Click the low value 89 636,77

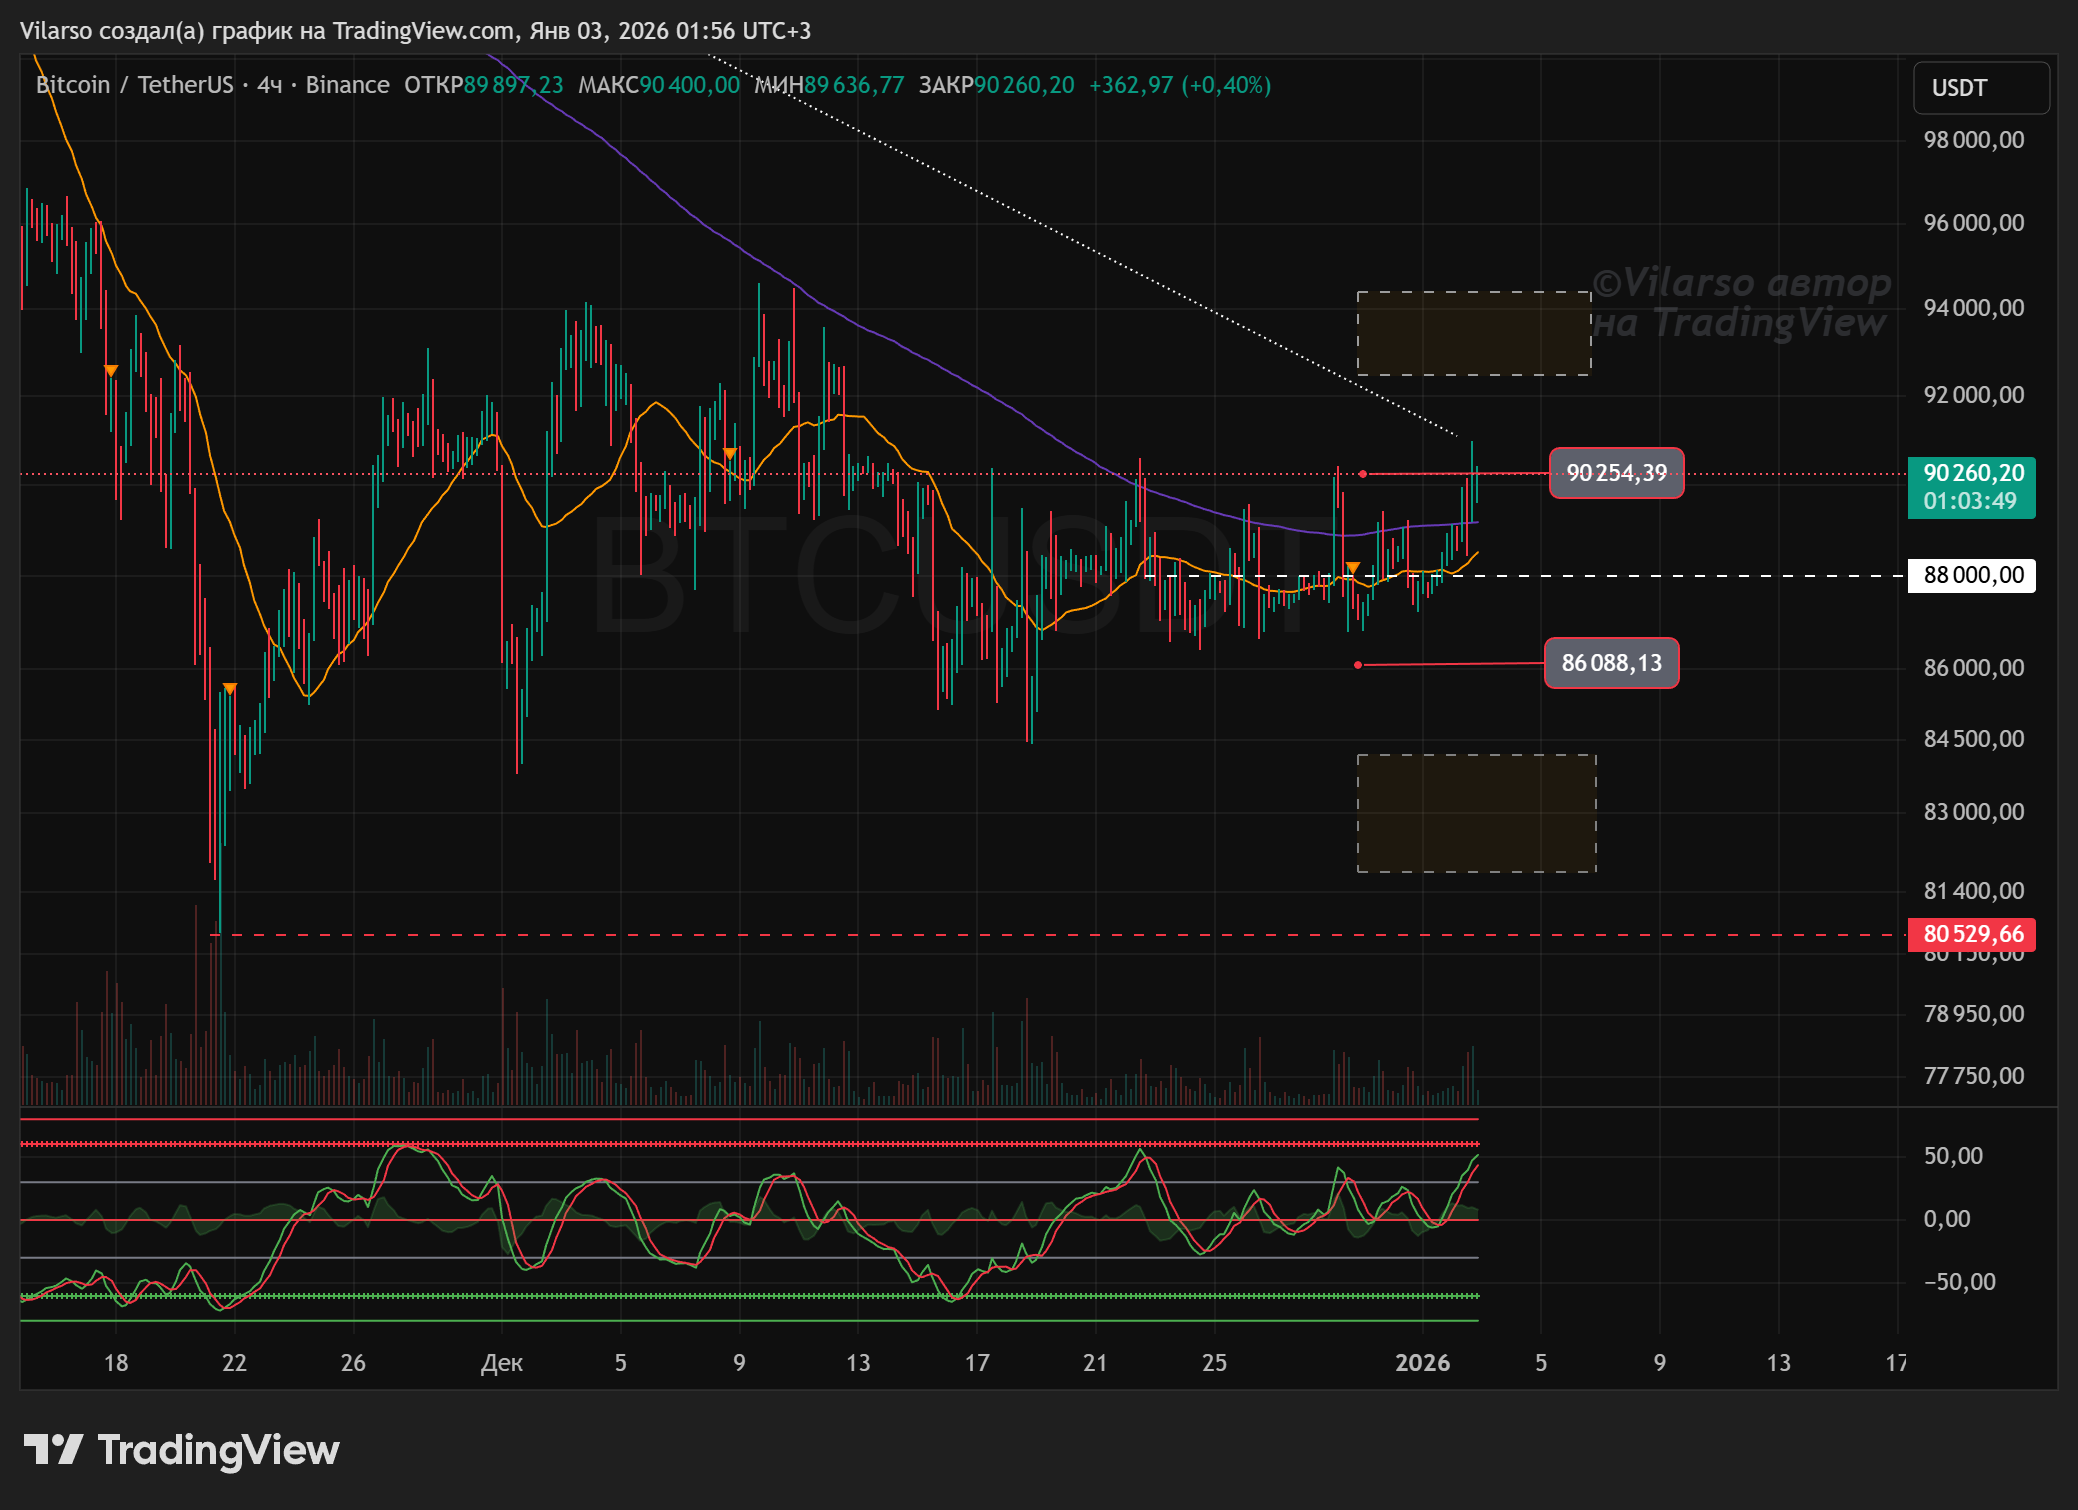(x=854, y=85)
